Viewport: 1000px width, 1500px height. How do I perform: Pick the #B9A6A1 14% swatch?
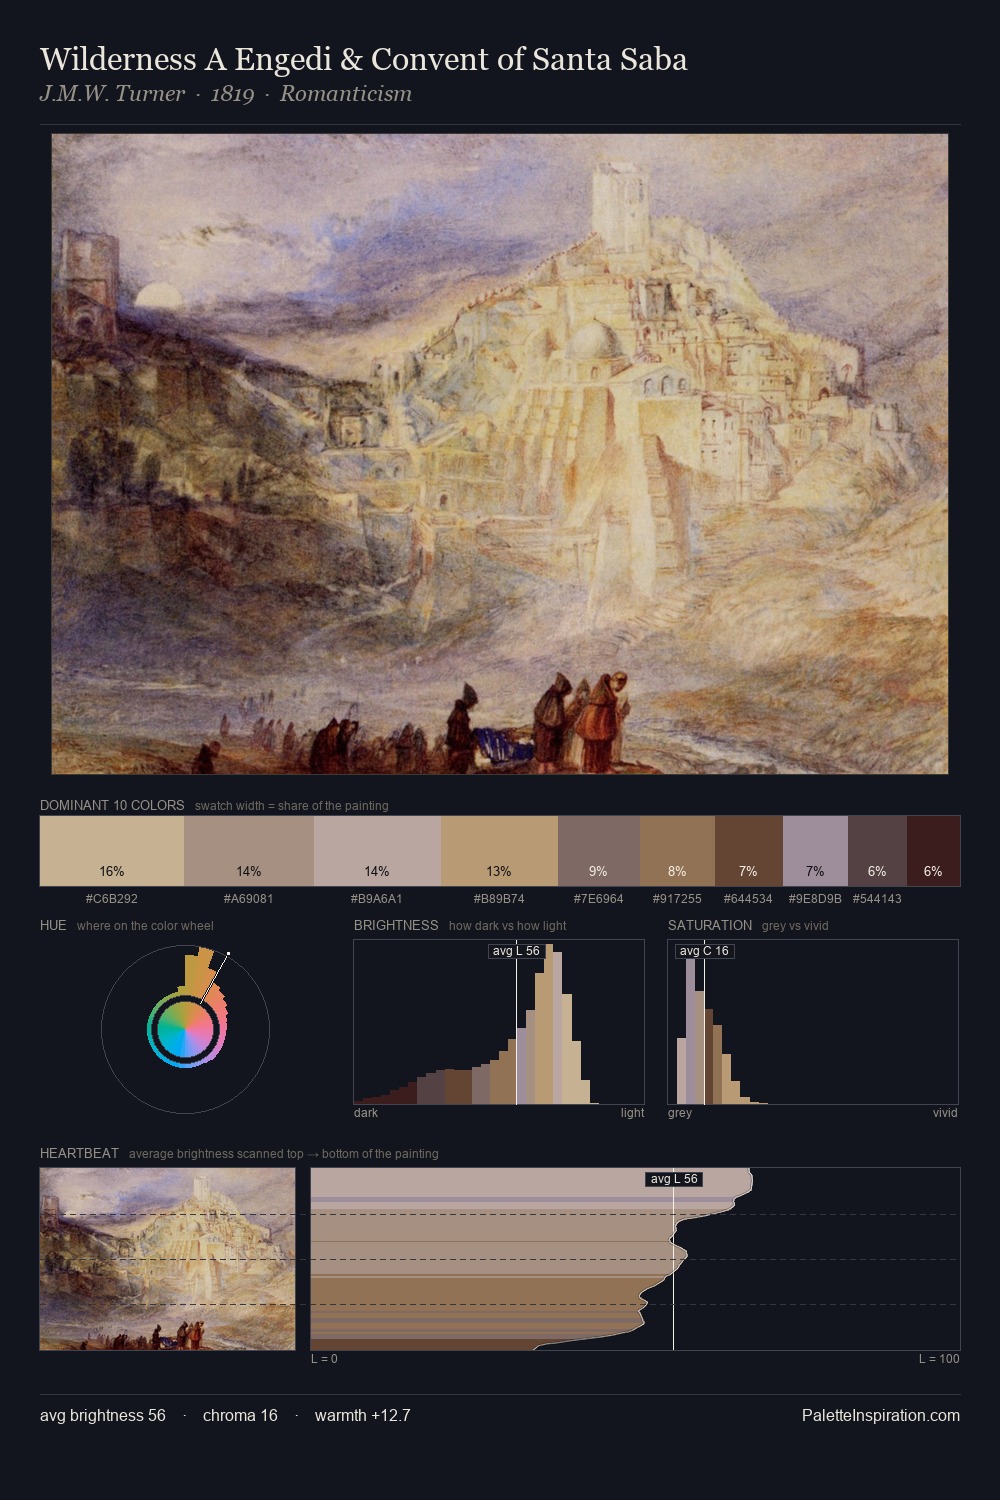377,851
